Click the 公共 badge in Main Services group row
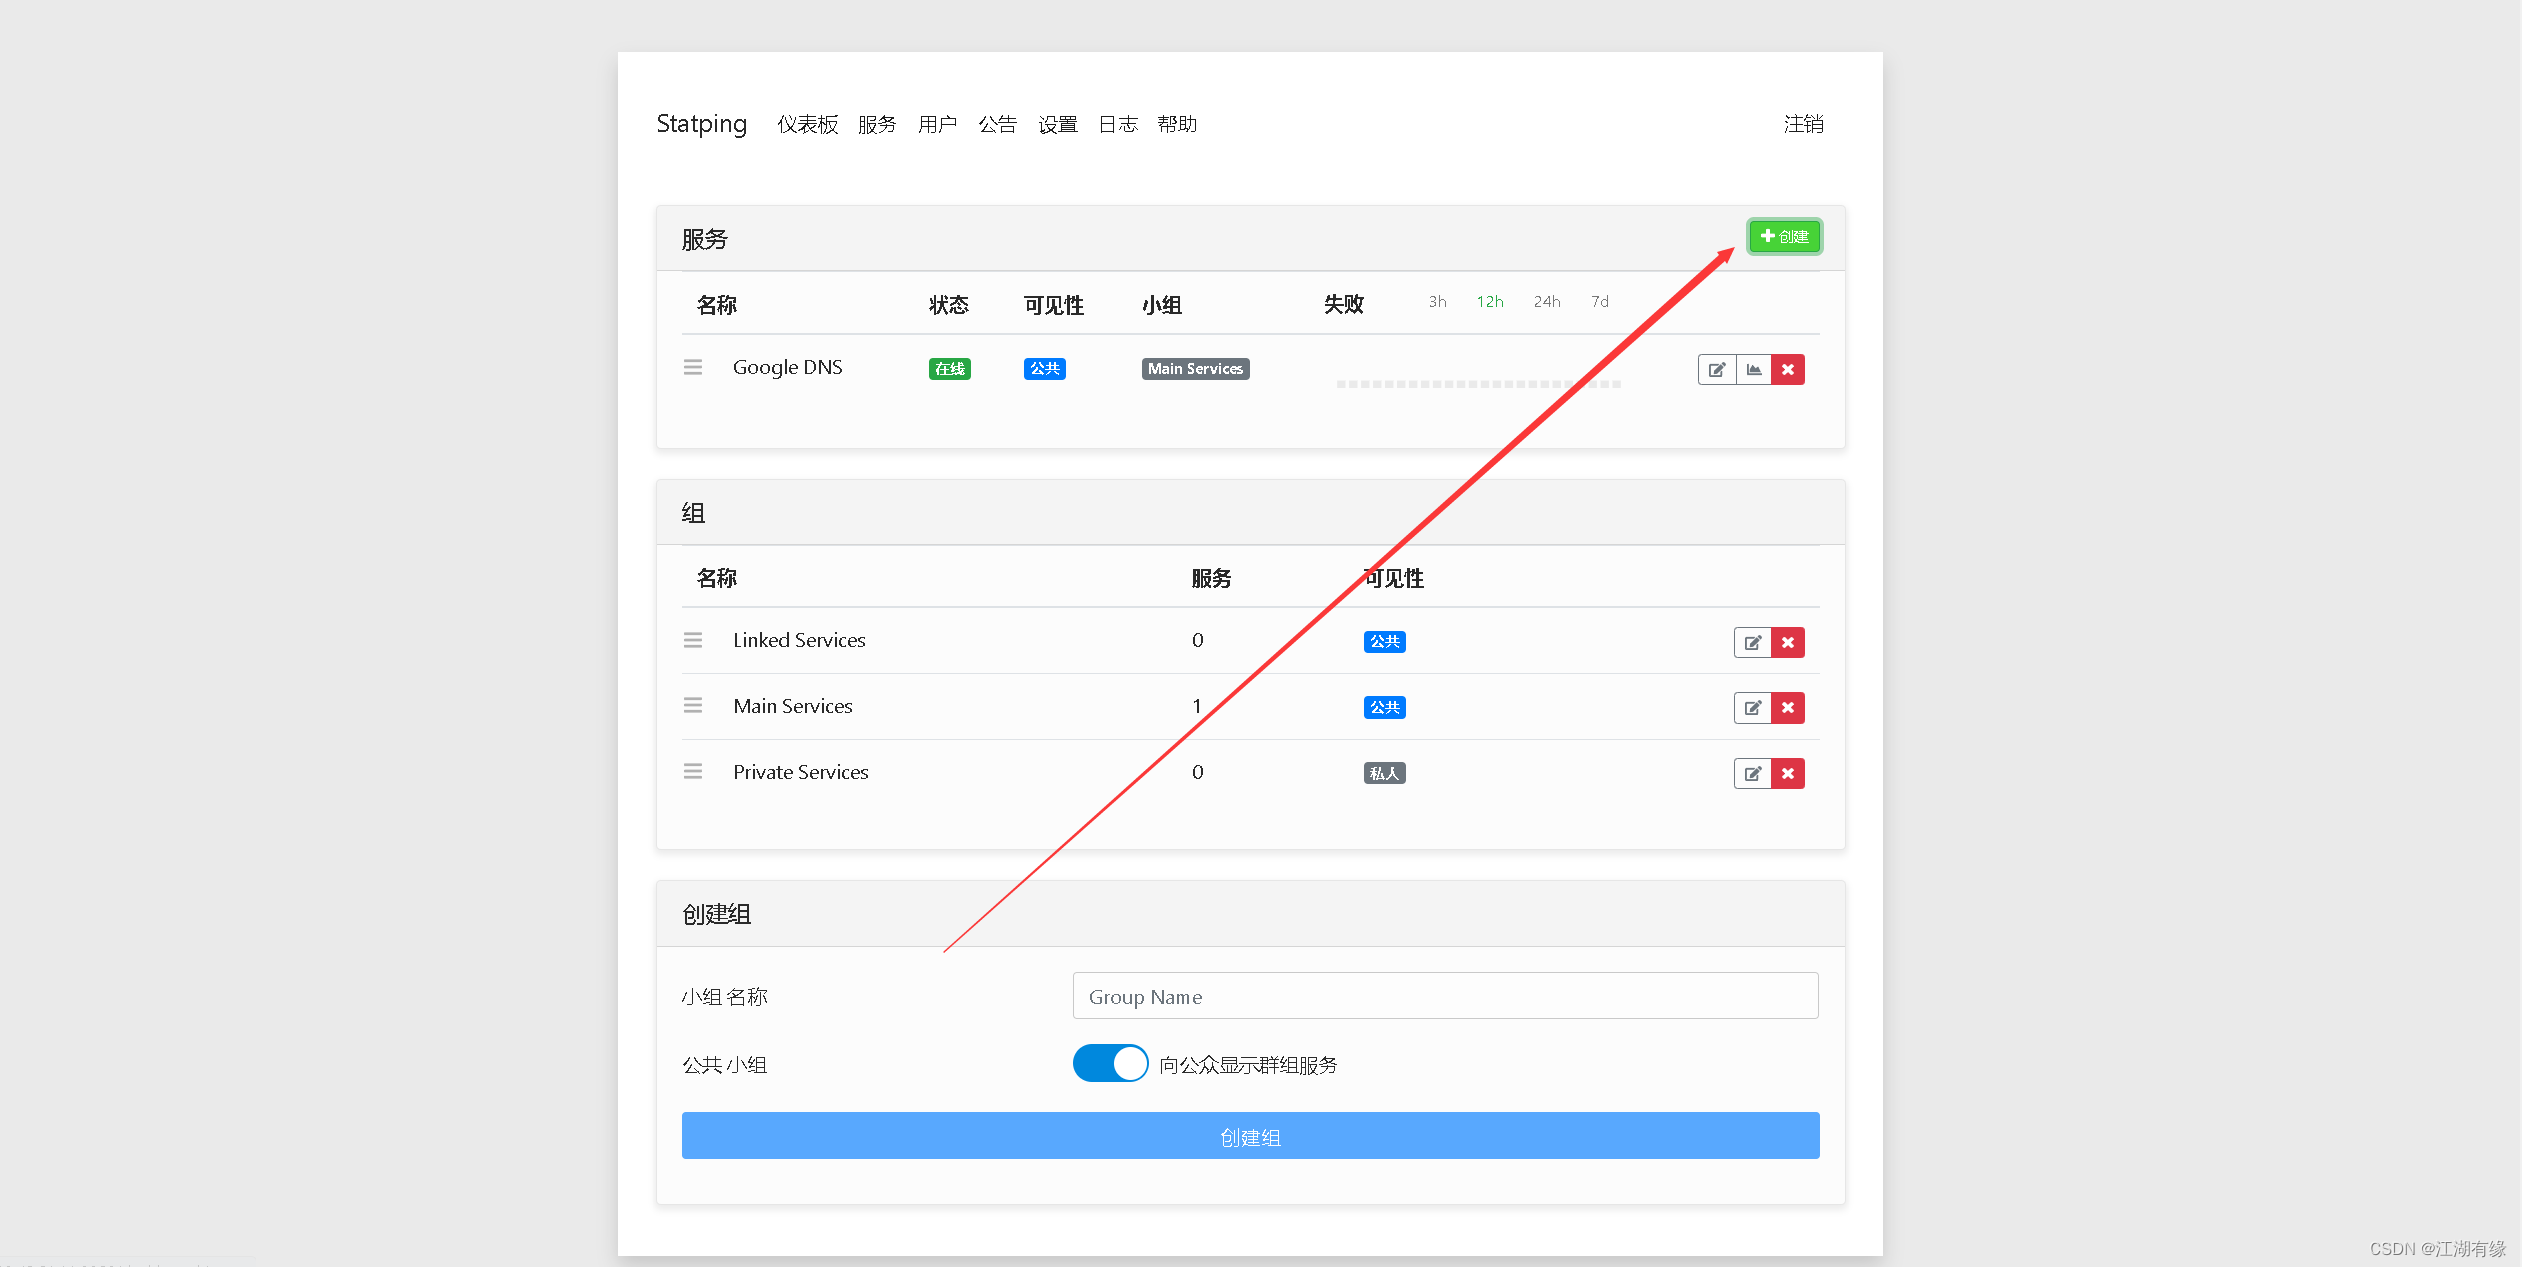The image size is (2522, 1267). (x=1385, y=708)
